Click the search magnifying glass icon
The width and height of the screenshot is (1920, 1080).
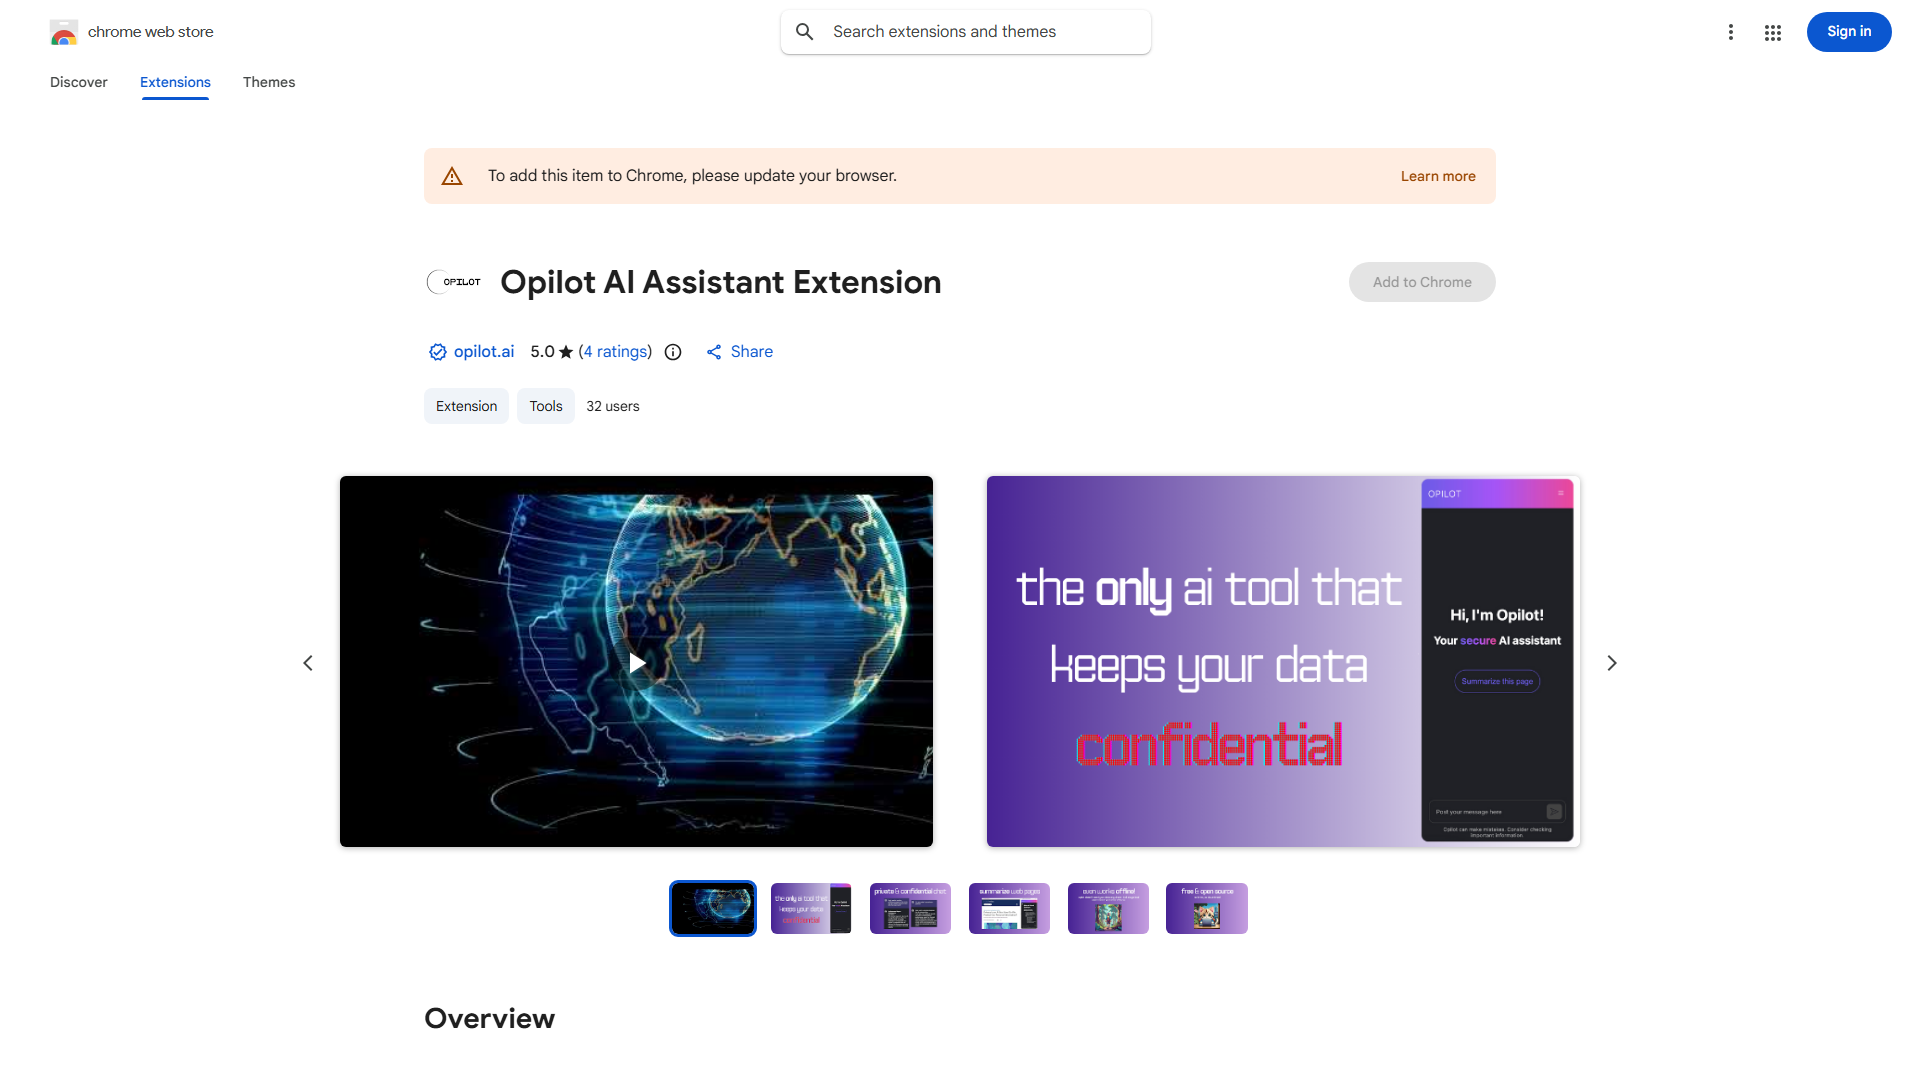pos(805,31)
